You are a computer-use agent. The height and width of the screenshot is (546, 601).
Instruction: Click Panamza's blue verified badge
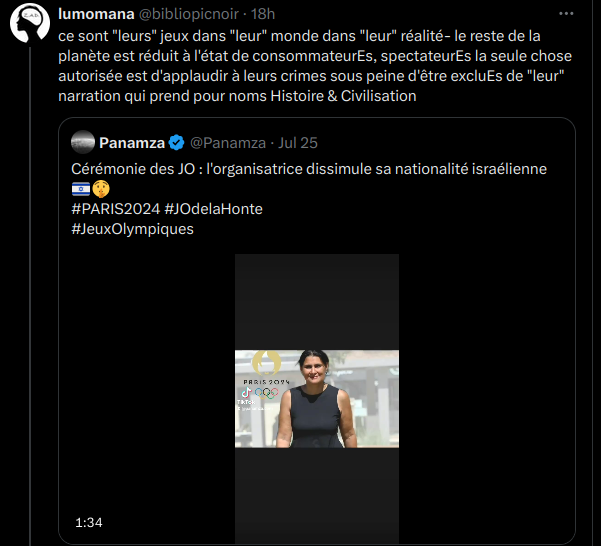tap(176, 143)
